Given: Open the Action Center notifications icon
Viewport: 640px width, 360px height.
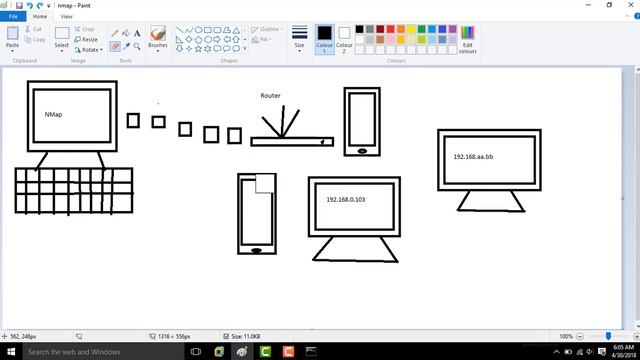Looking at the screenshot, I should [x=602, y=351].
